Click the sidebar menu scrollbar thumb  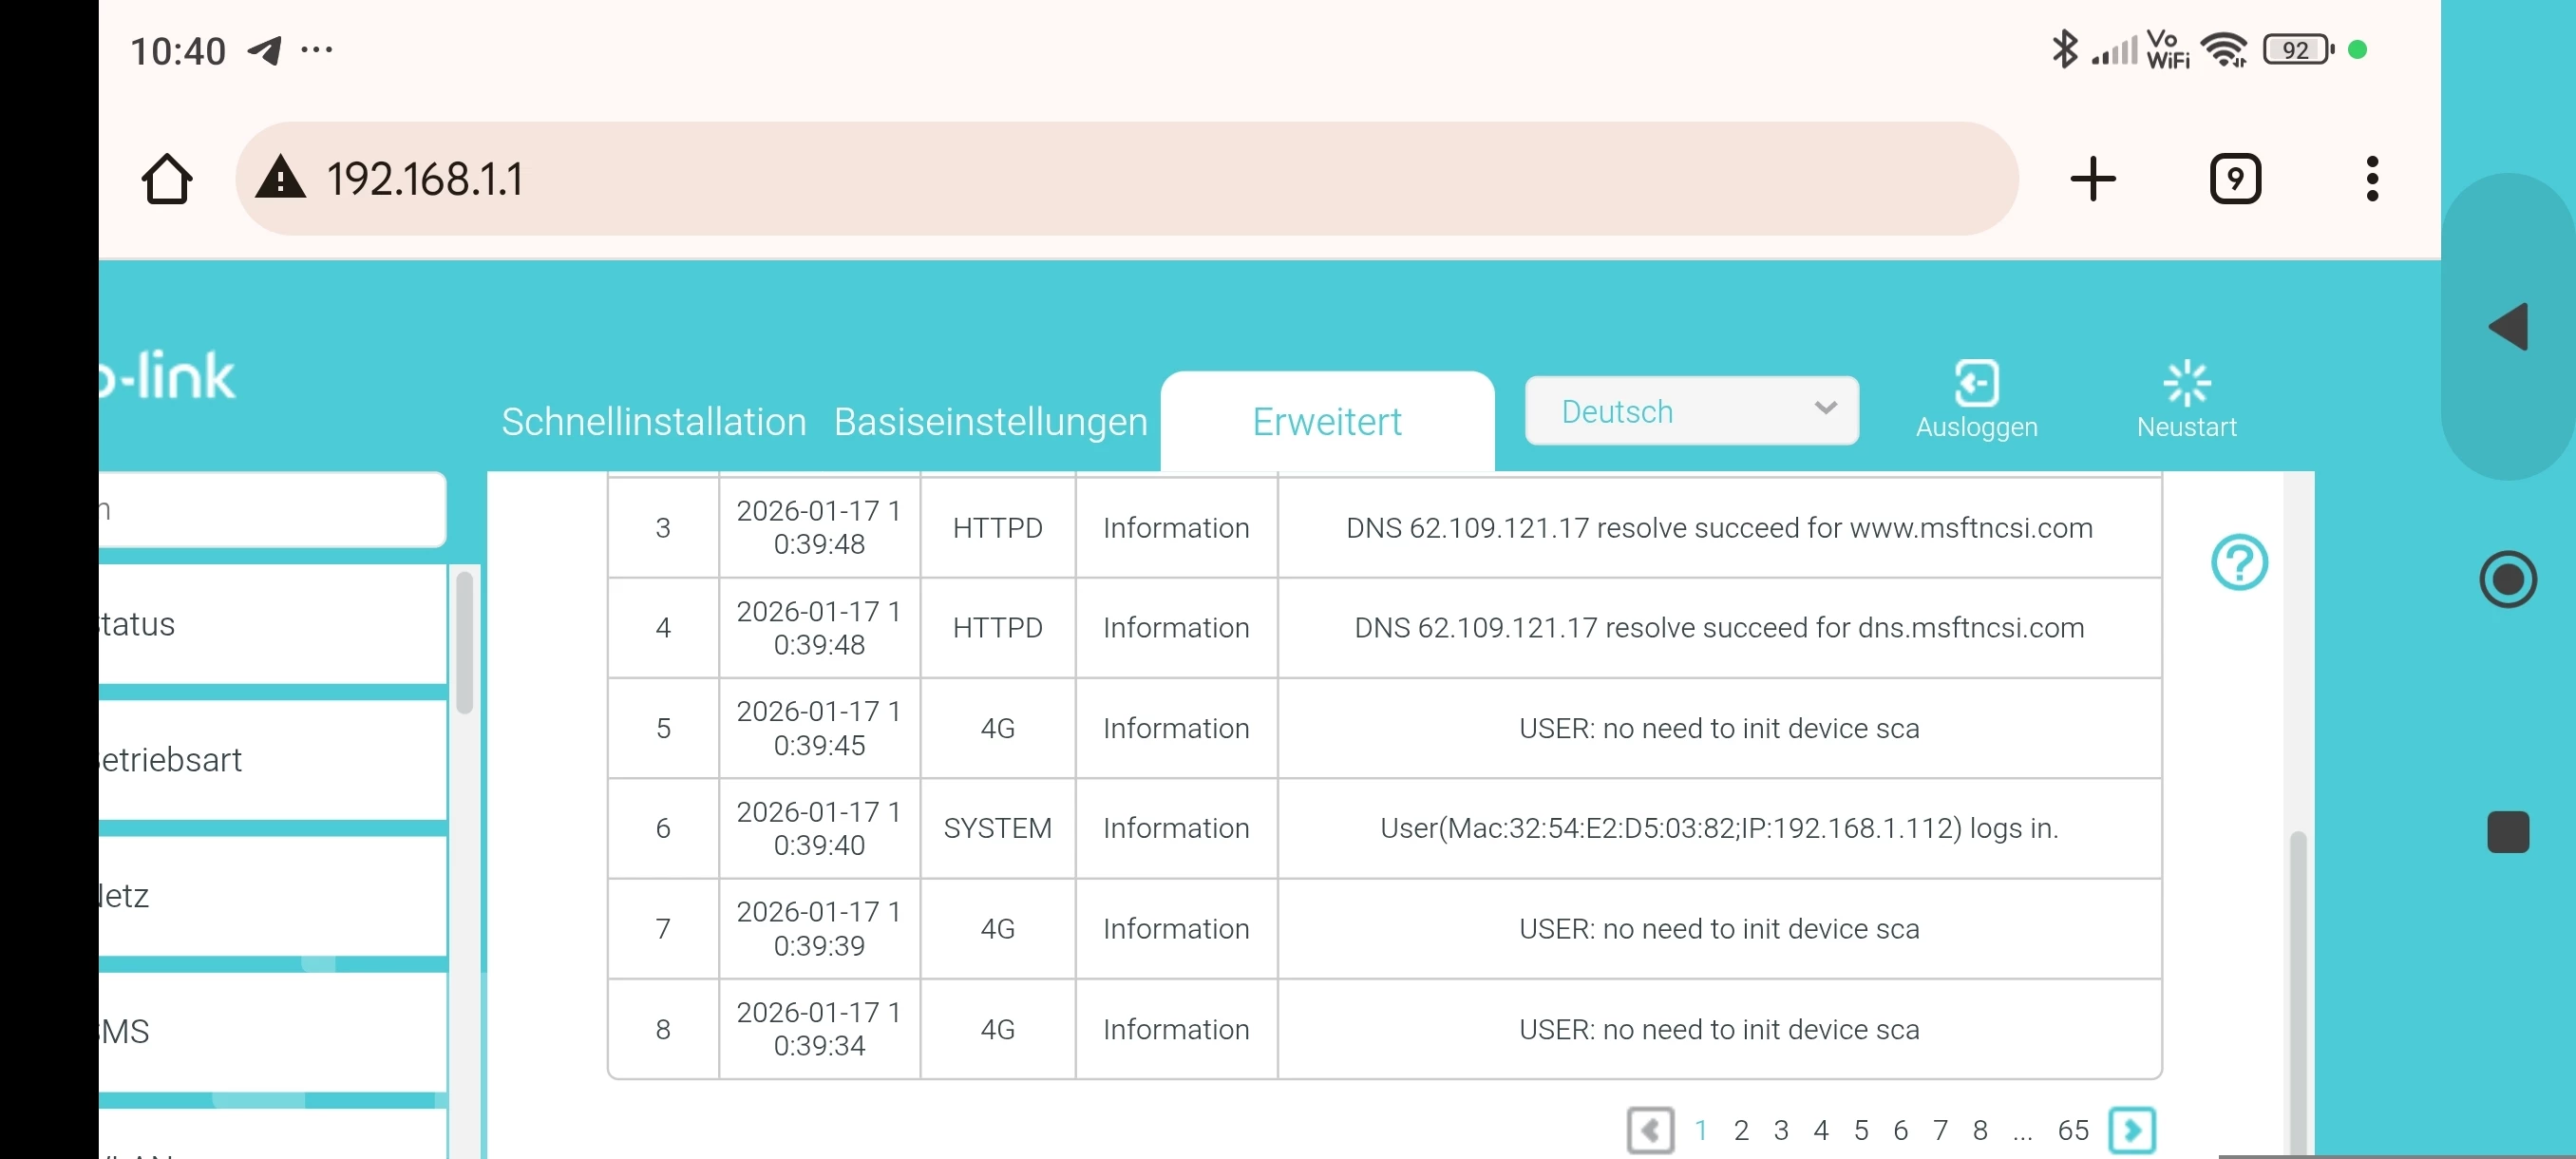(x=464, y=640)
